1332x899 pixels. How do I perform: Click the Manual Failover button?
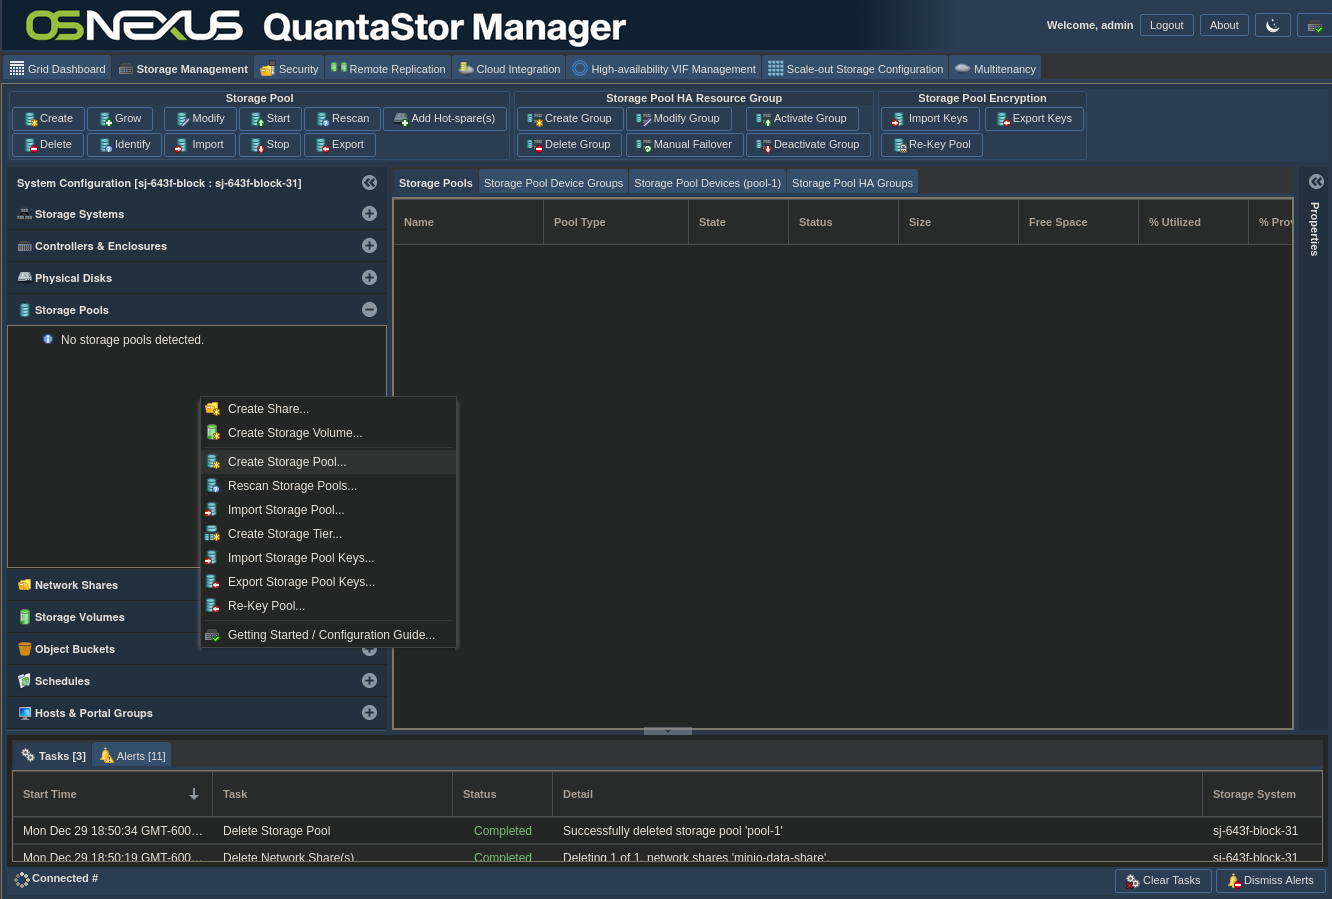pyautogui.click(x=684, y=145)
